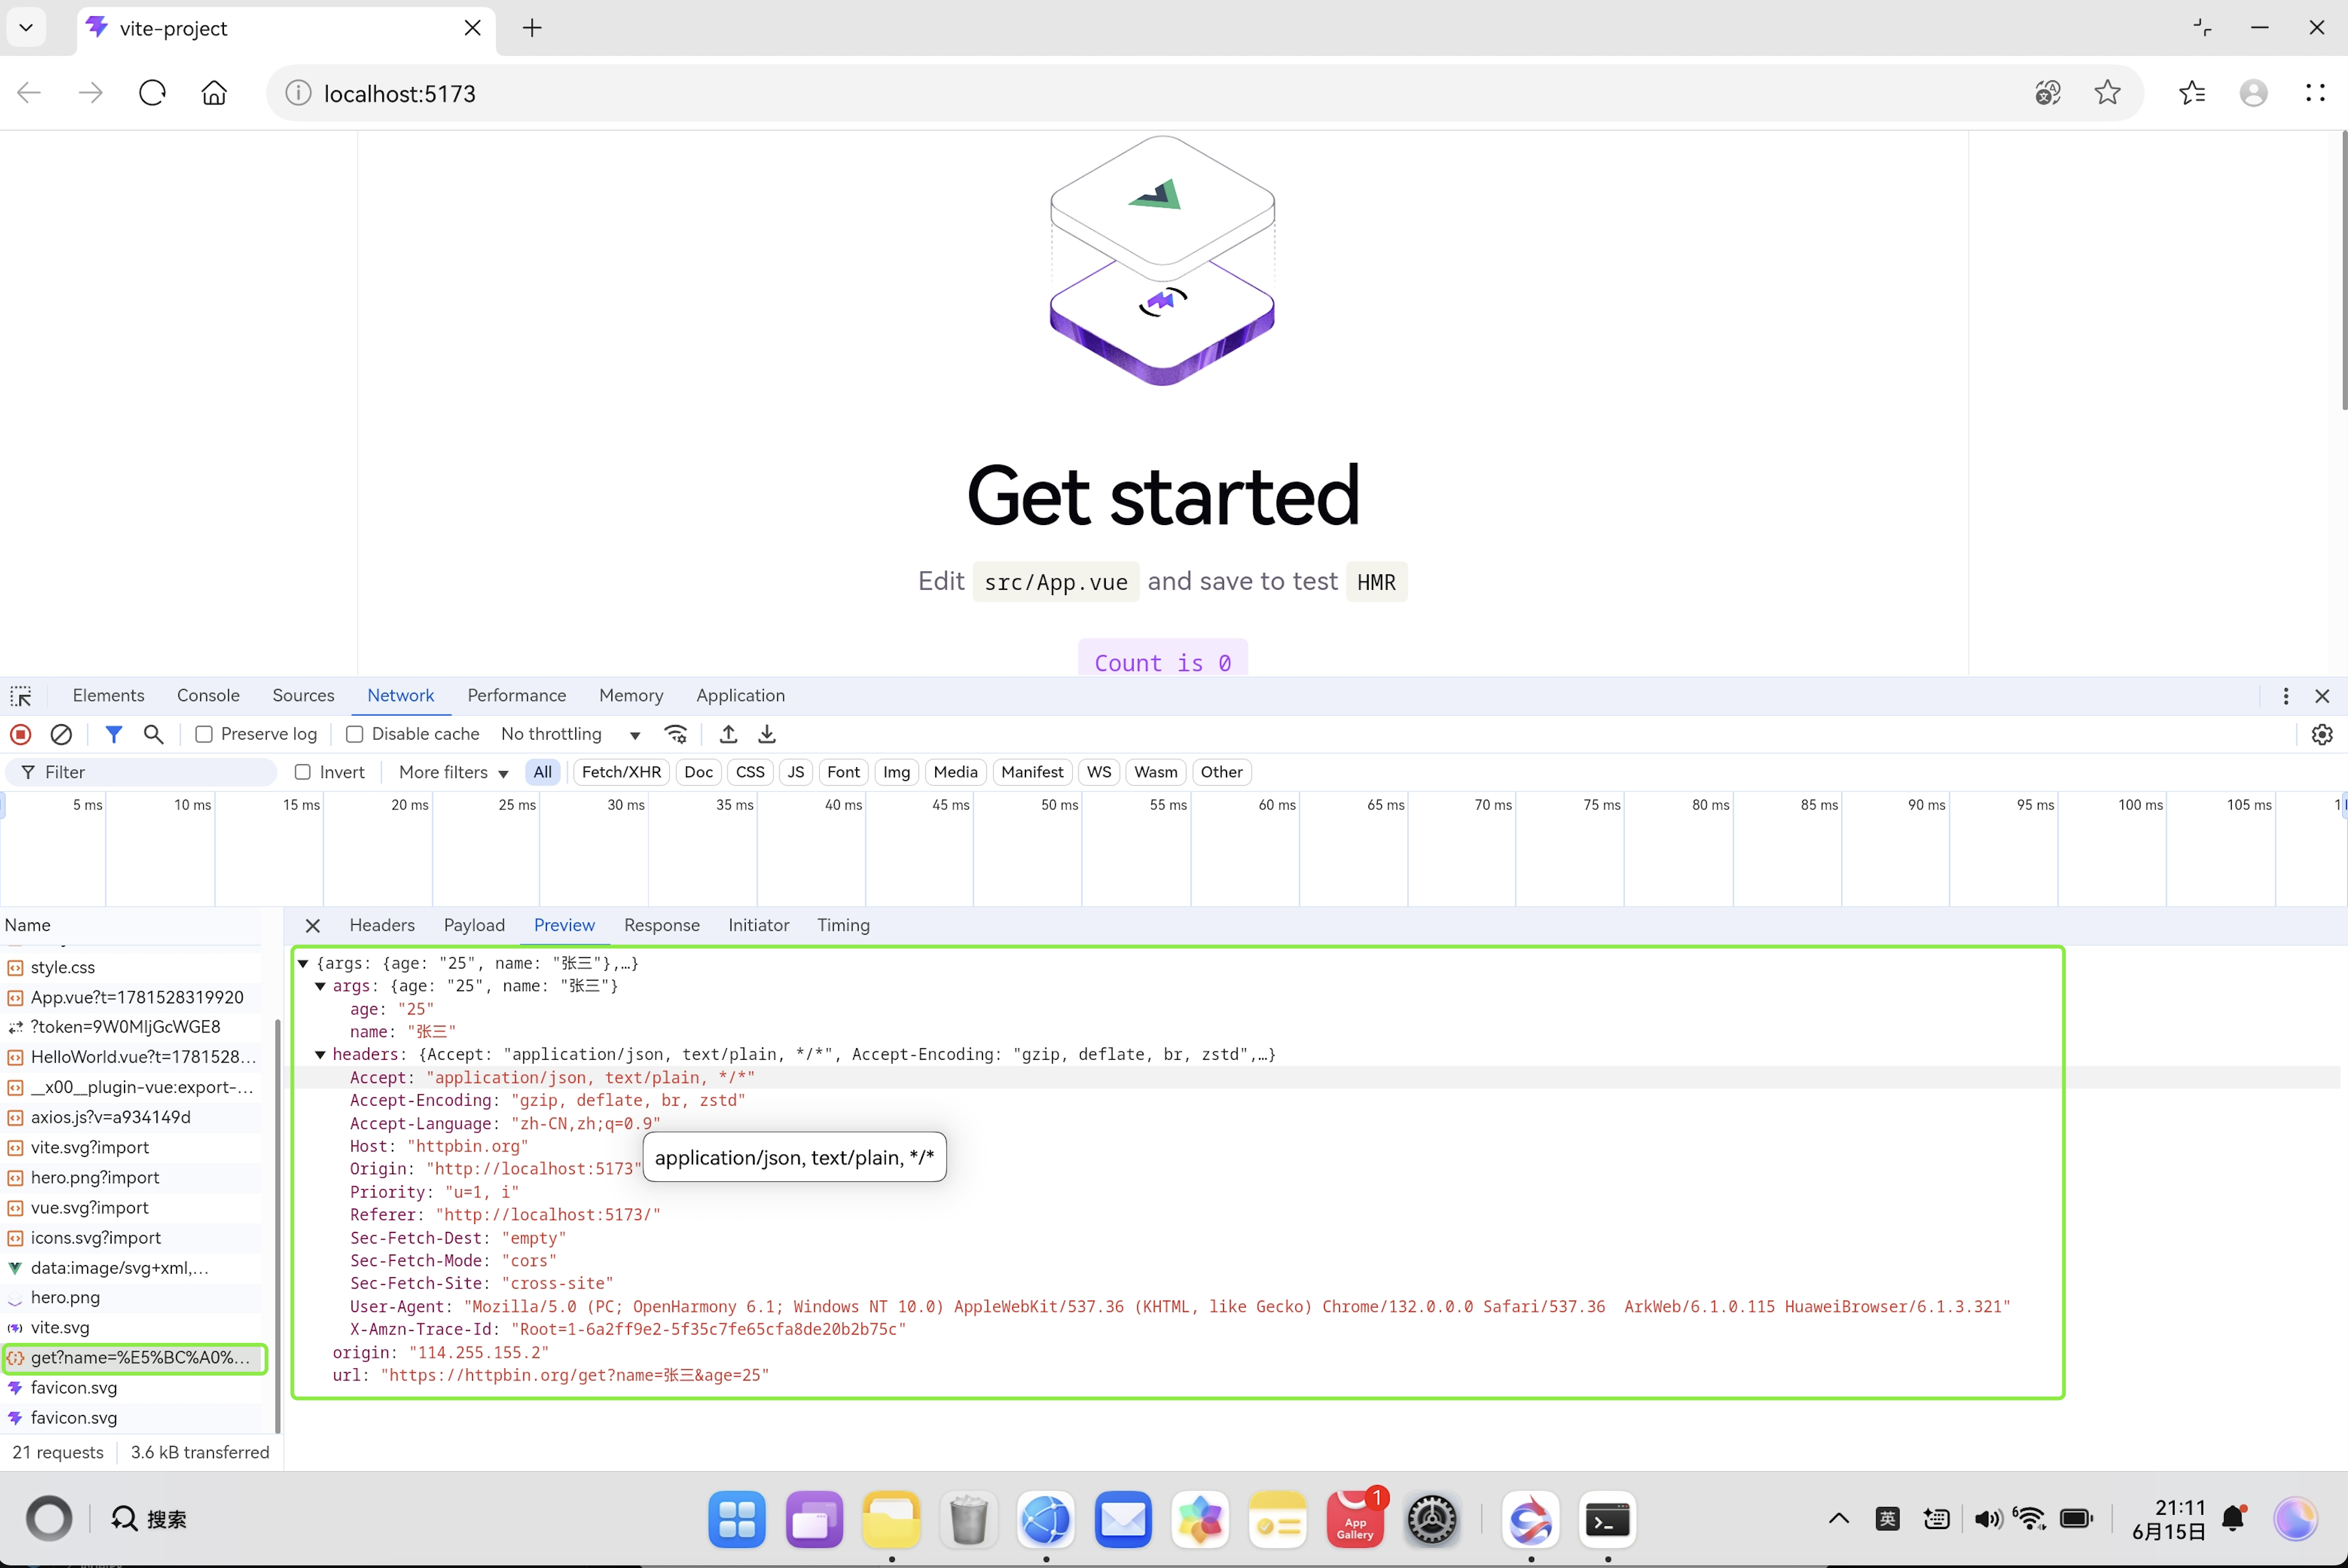
Task: Open the tab list dropdown chevron
Action: pos(26,28)
